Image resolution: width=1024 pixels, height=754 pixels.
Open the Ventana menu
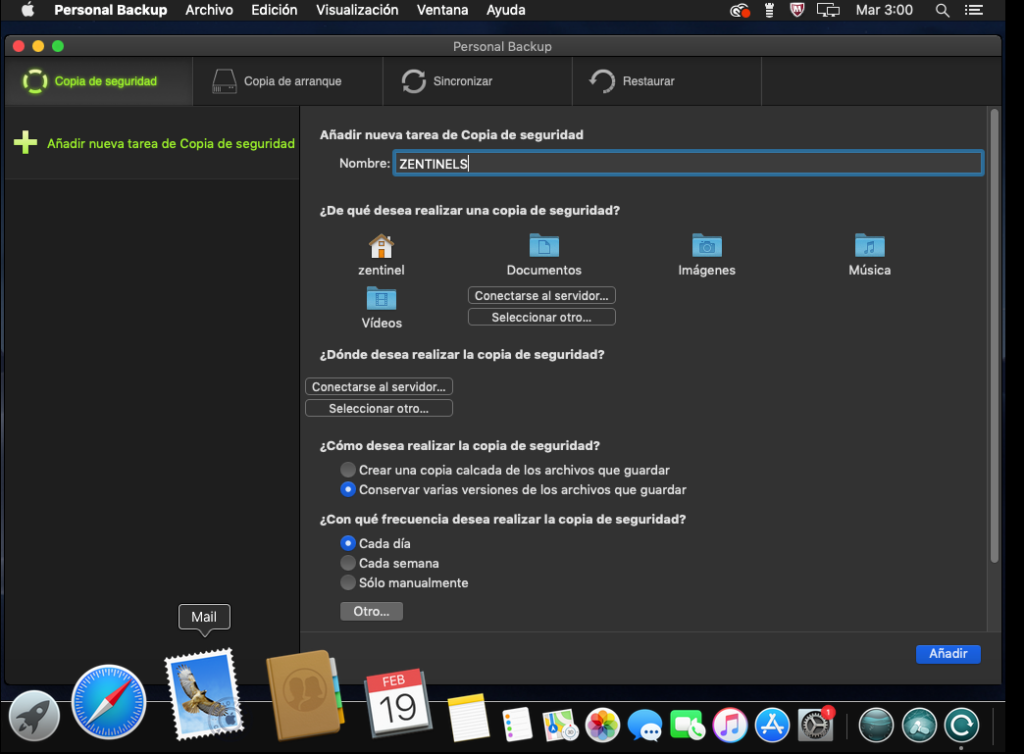442,10
